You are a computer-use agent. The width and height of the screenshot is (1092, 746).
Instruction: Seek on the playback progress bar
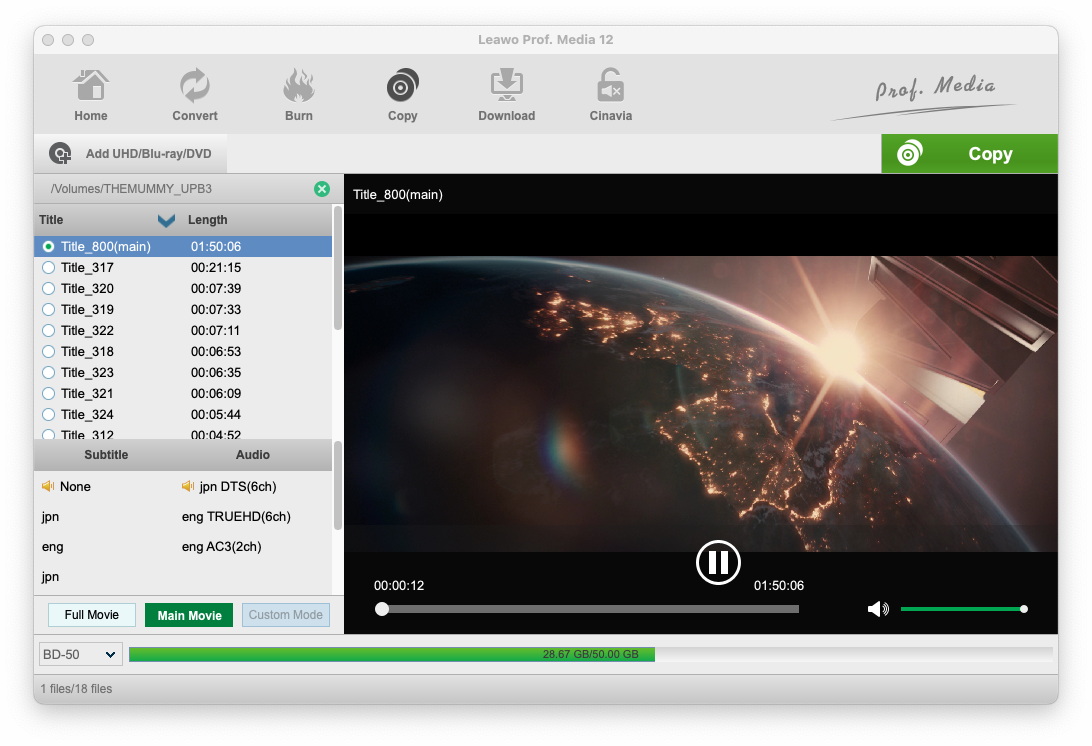tap(590, 609)
